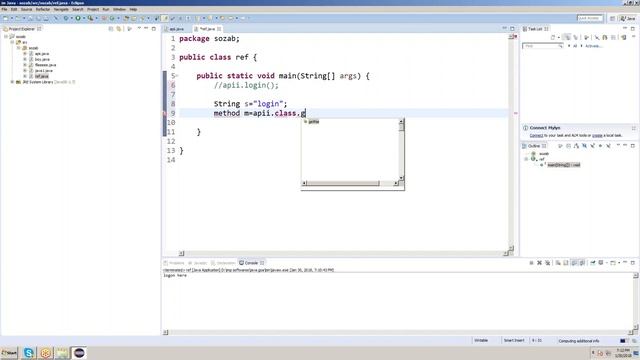Open the Window menu
640x360 pixels.
click(119, 9)
